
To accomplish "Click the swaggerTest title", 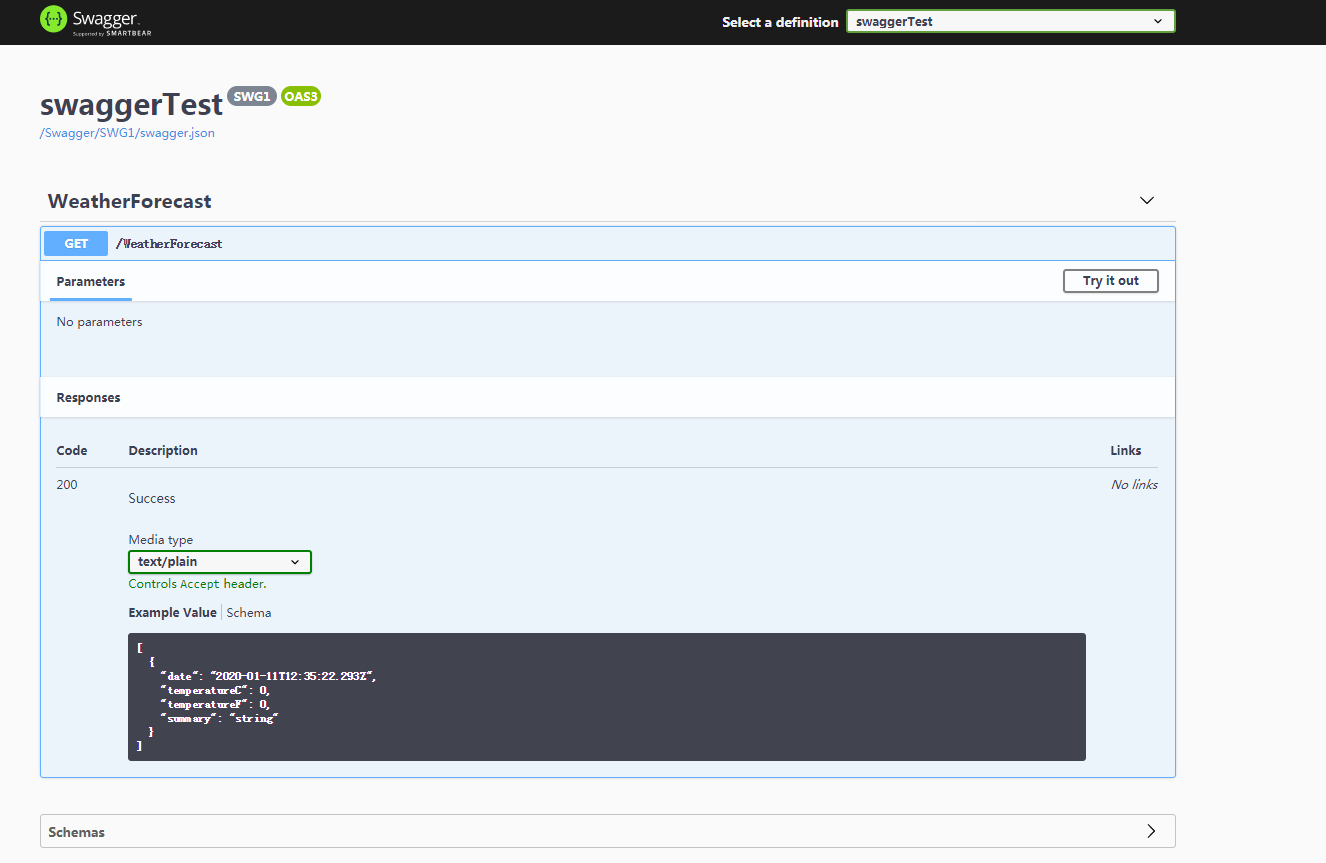I will (131, 104).
